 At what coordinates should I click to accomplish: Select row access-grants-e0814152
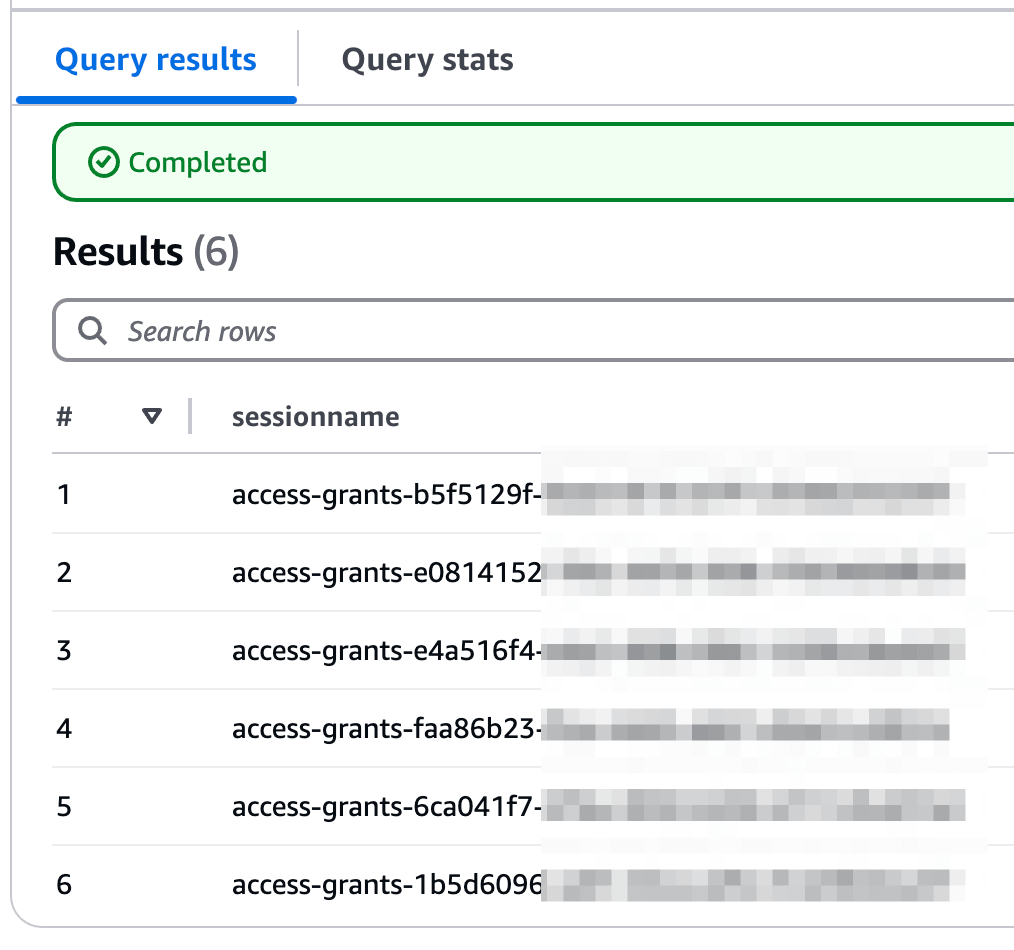tap(533, 572)
